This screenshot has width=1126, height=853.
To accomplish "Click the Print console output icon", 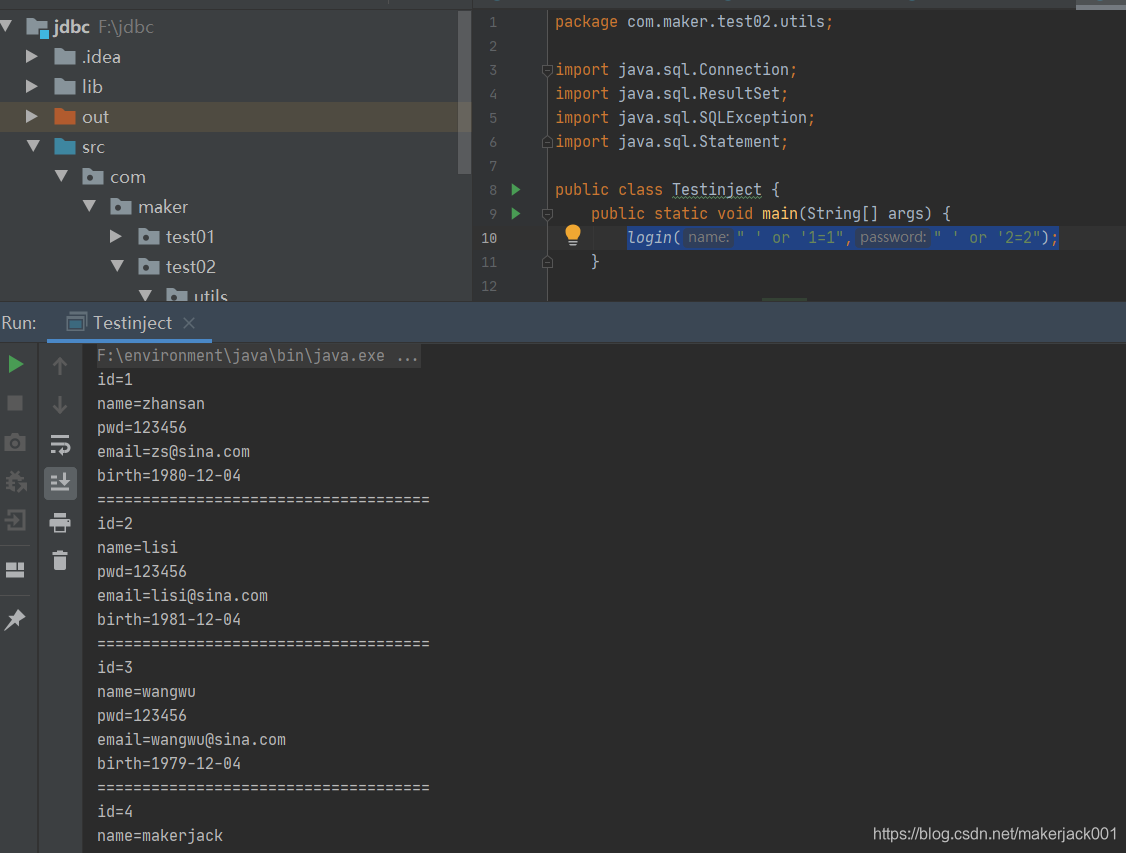I will (x=60, y=522).
